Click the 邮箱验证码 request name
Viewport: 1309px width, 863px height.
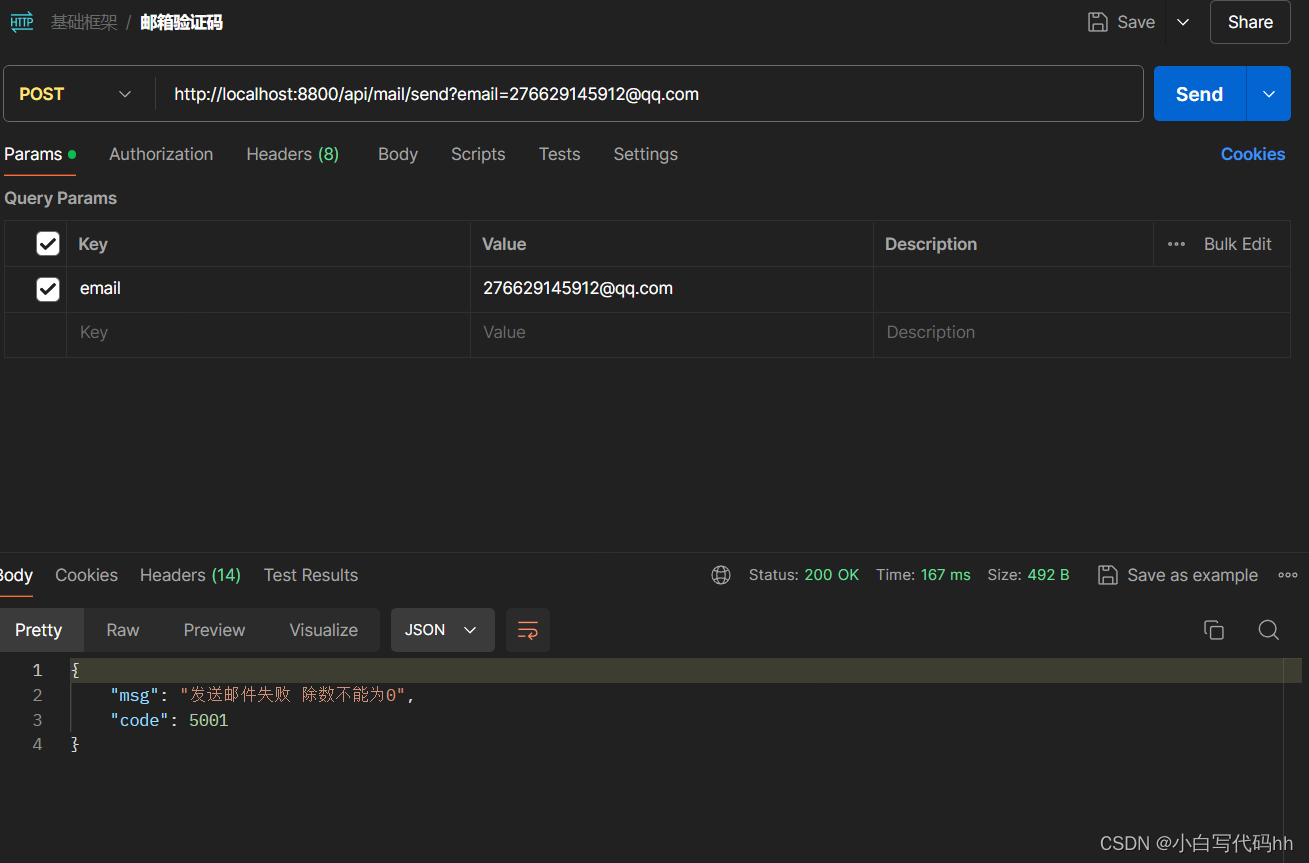click(x=181, y=22)
